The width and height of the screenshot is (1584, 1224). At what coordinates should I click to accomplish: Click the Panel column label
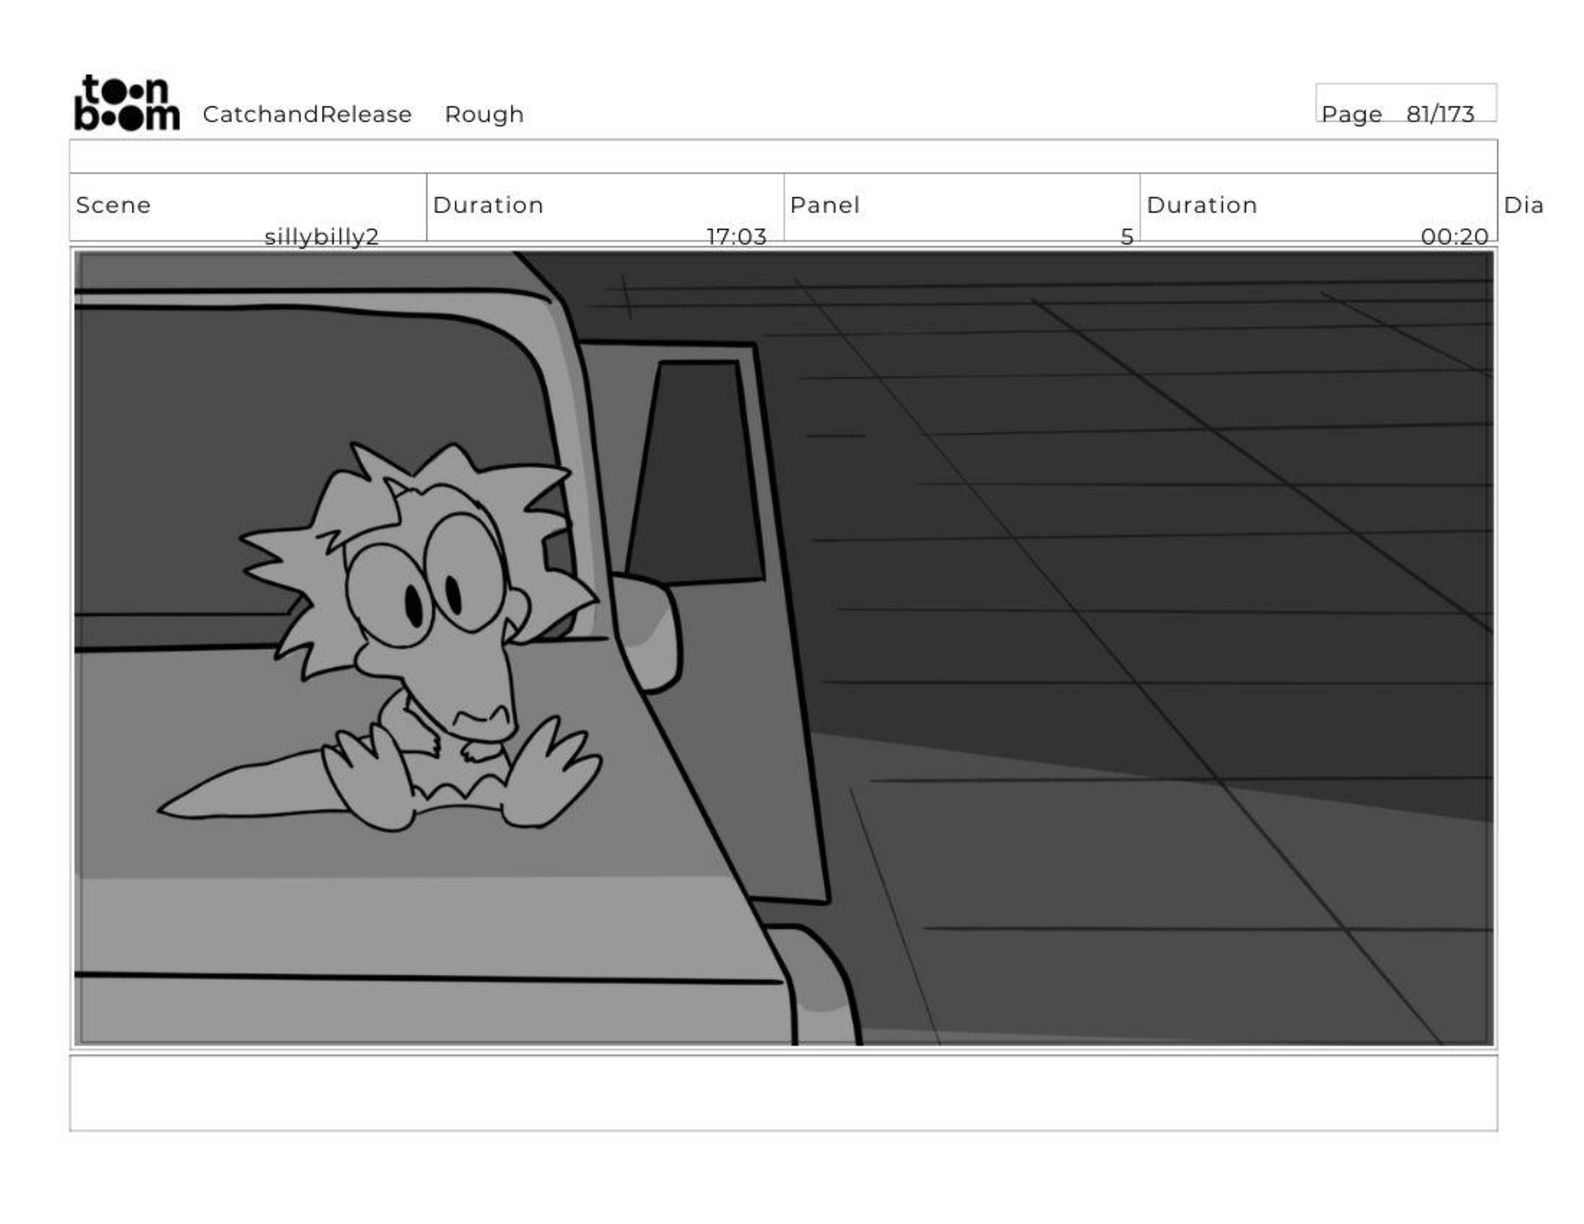(x=825, y=205)
